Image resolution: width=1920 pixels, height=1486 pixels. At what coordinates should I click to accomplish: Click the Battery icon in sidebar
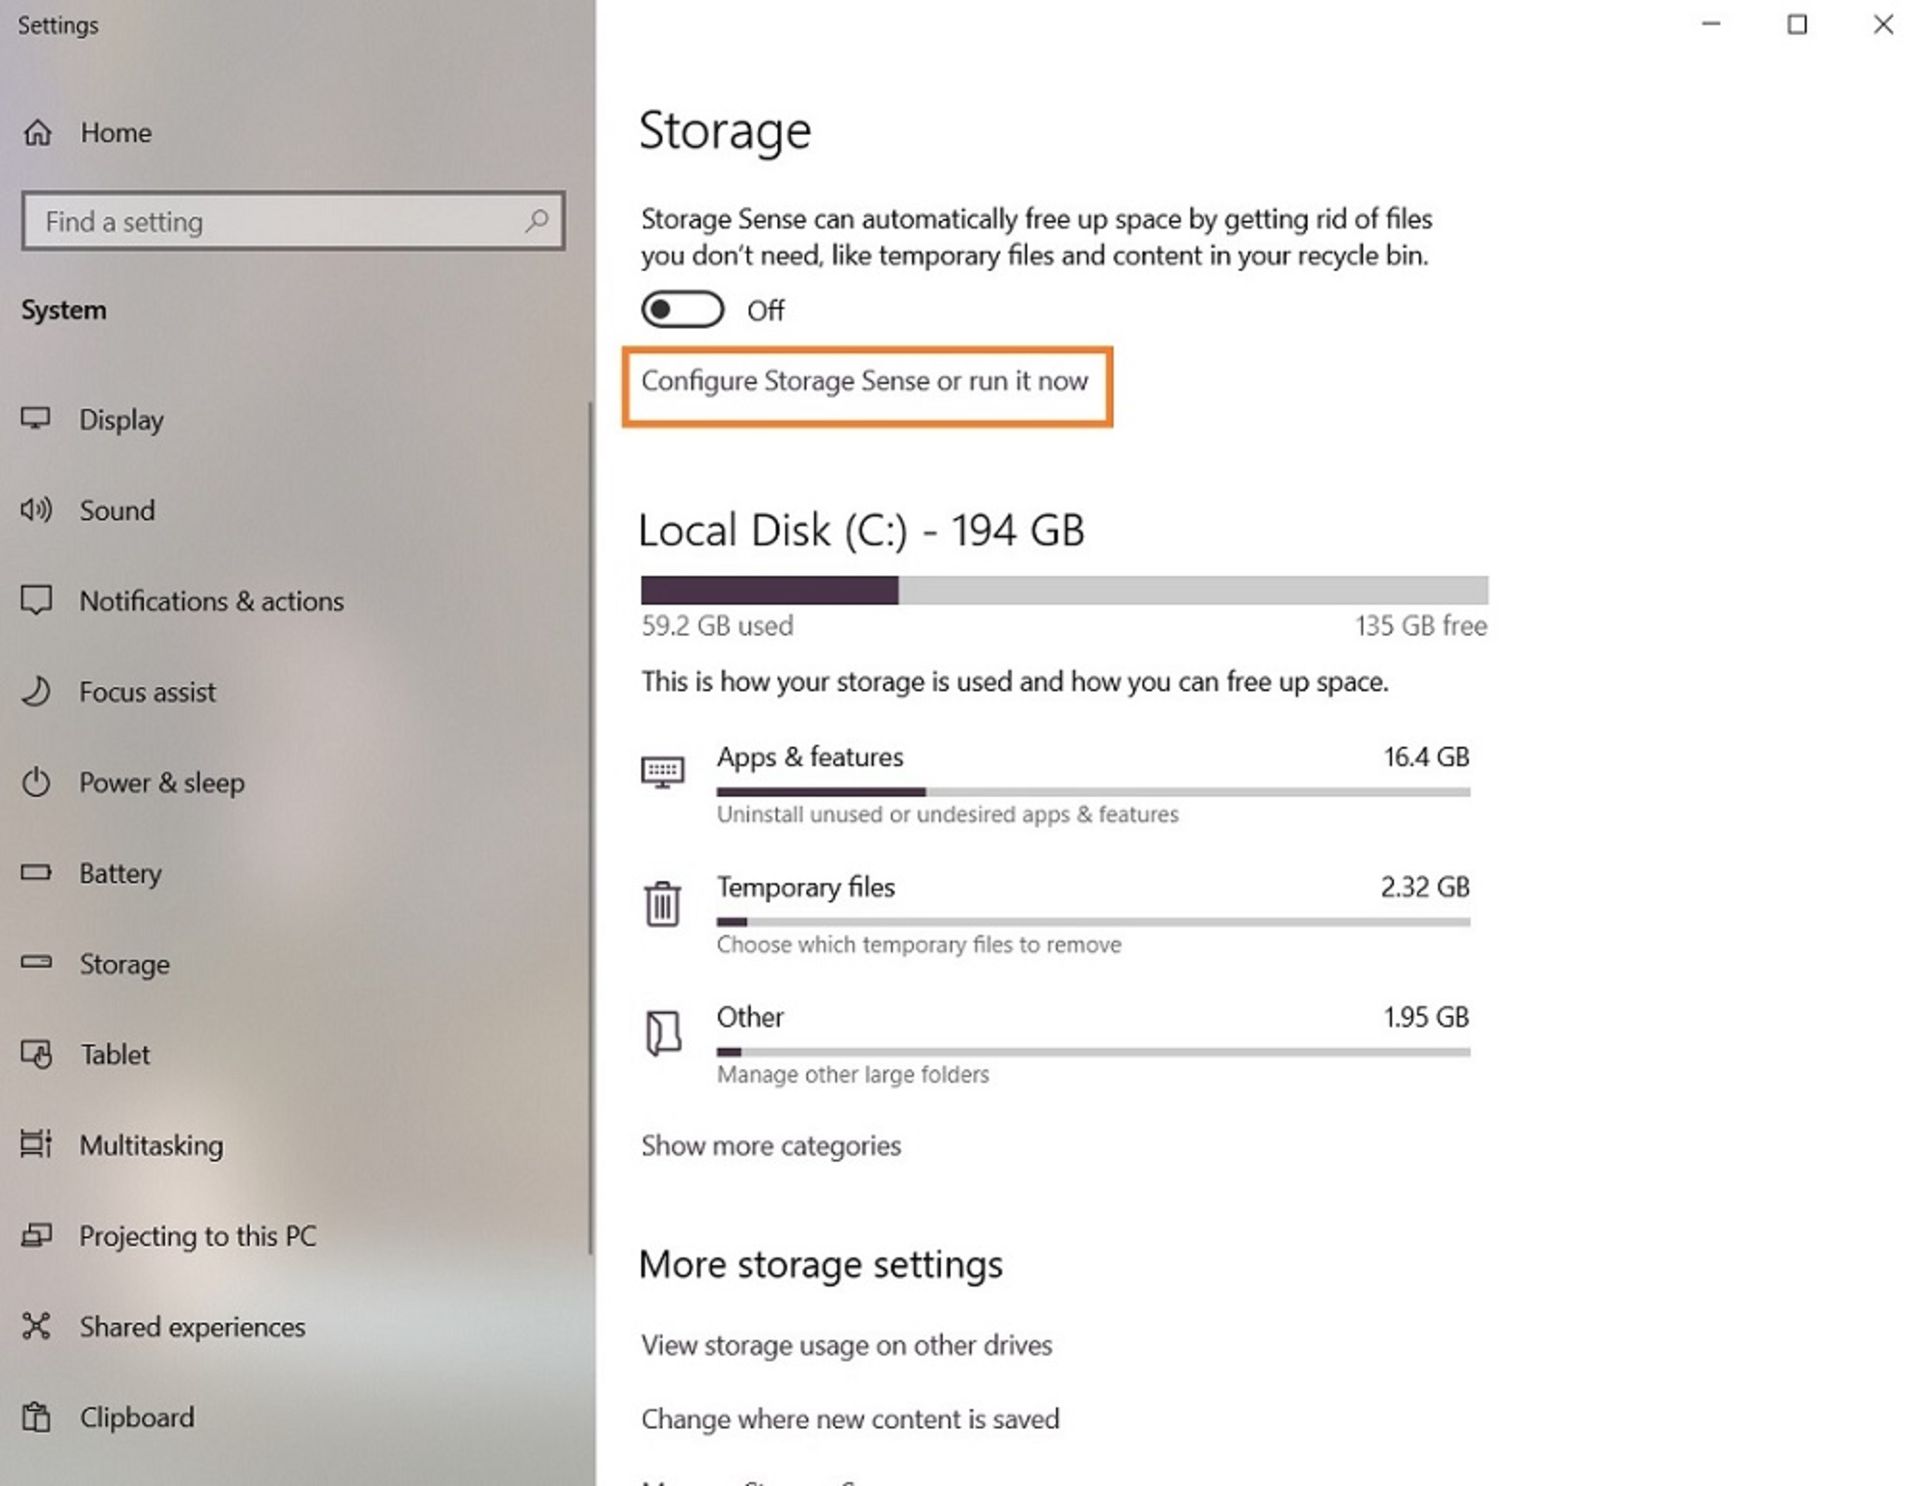click(36, 872)
